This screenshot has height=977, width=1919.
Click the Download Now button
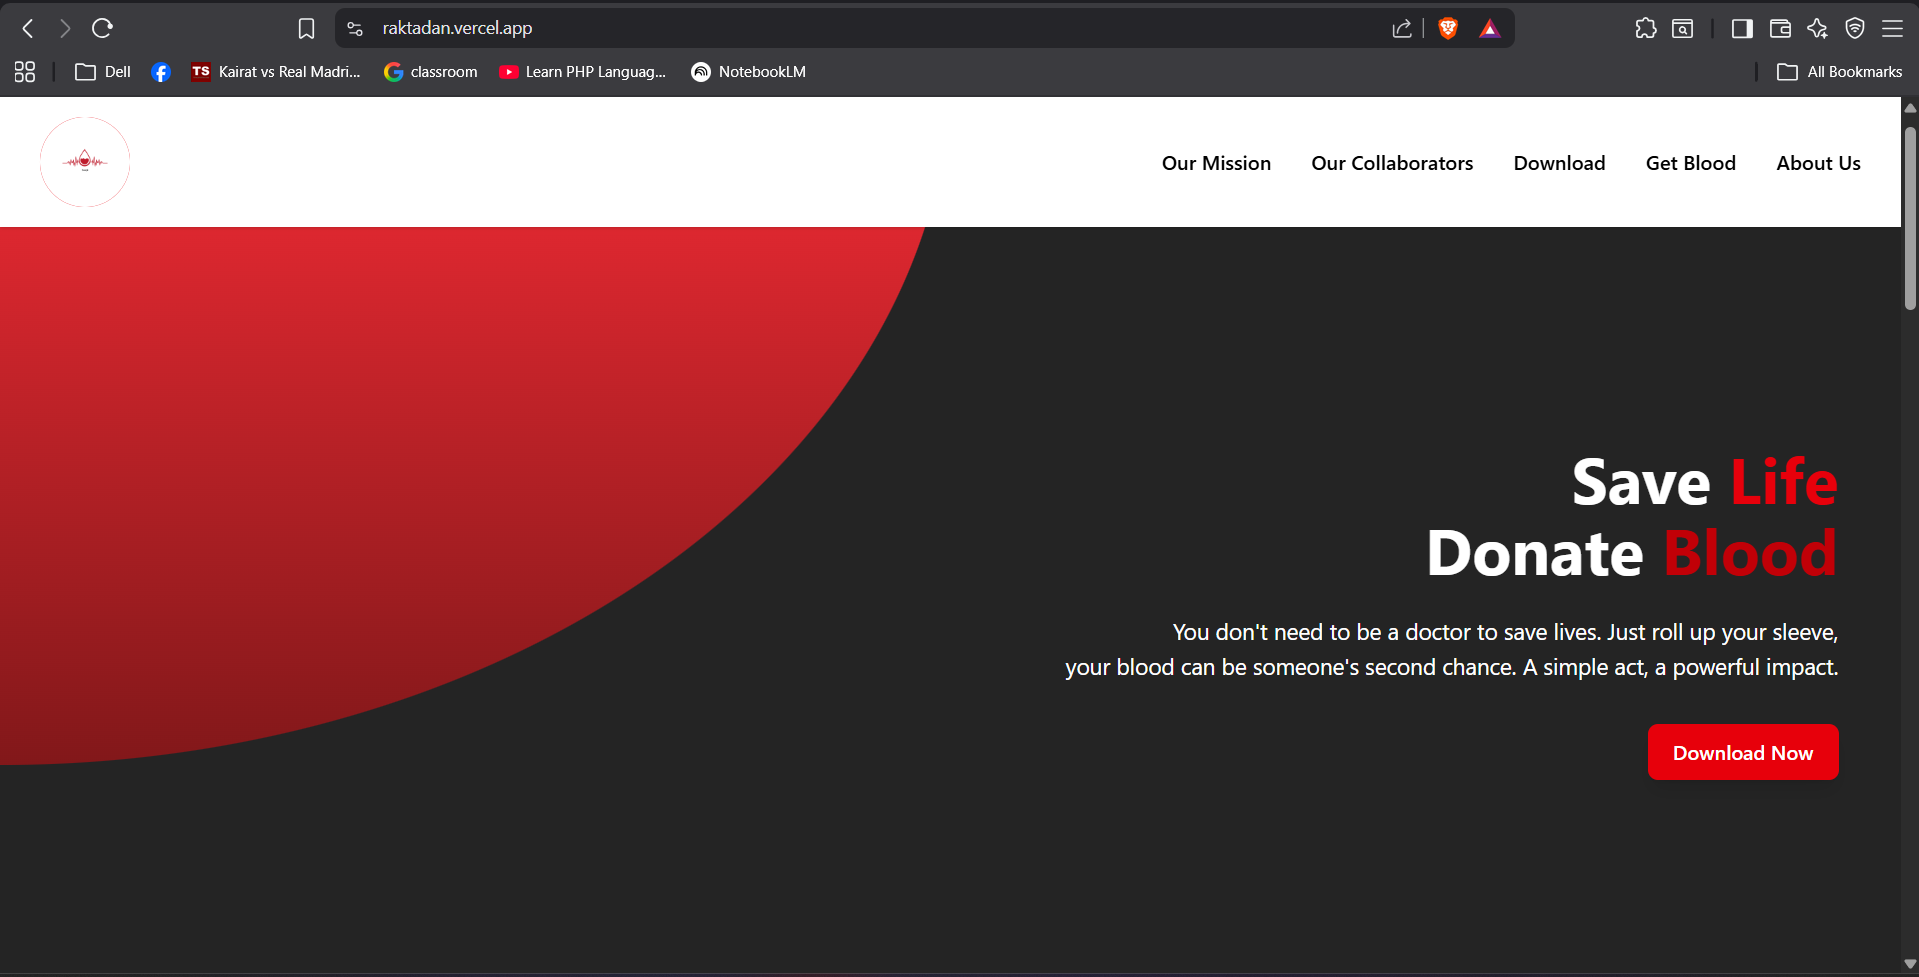click(1742, 751)
